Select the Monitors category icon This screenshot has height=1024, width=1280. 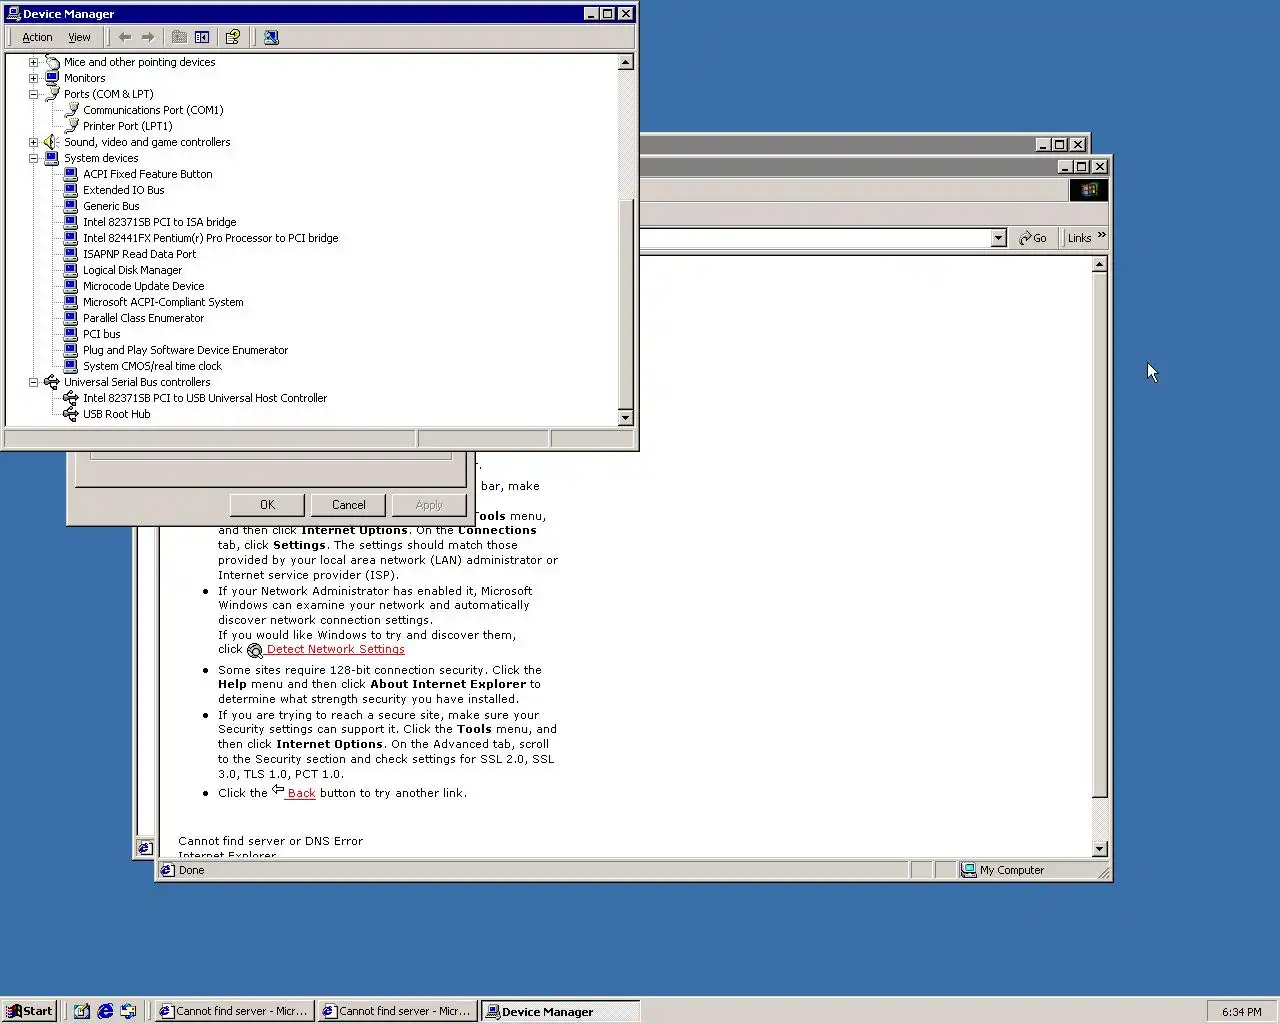(52, 78)
